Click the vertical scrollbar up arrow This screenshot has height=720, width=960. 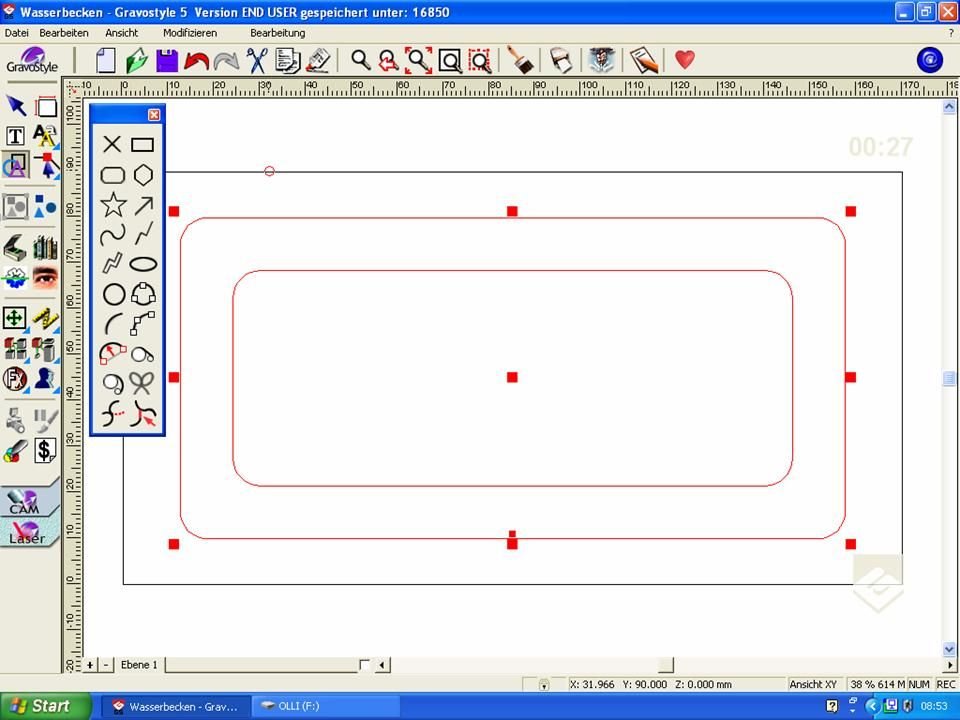click(x=949, y=107)
